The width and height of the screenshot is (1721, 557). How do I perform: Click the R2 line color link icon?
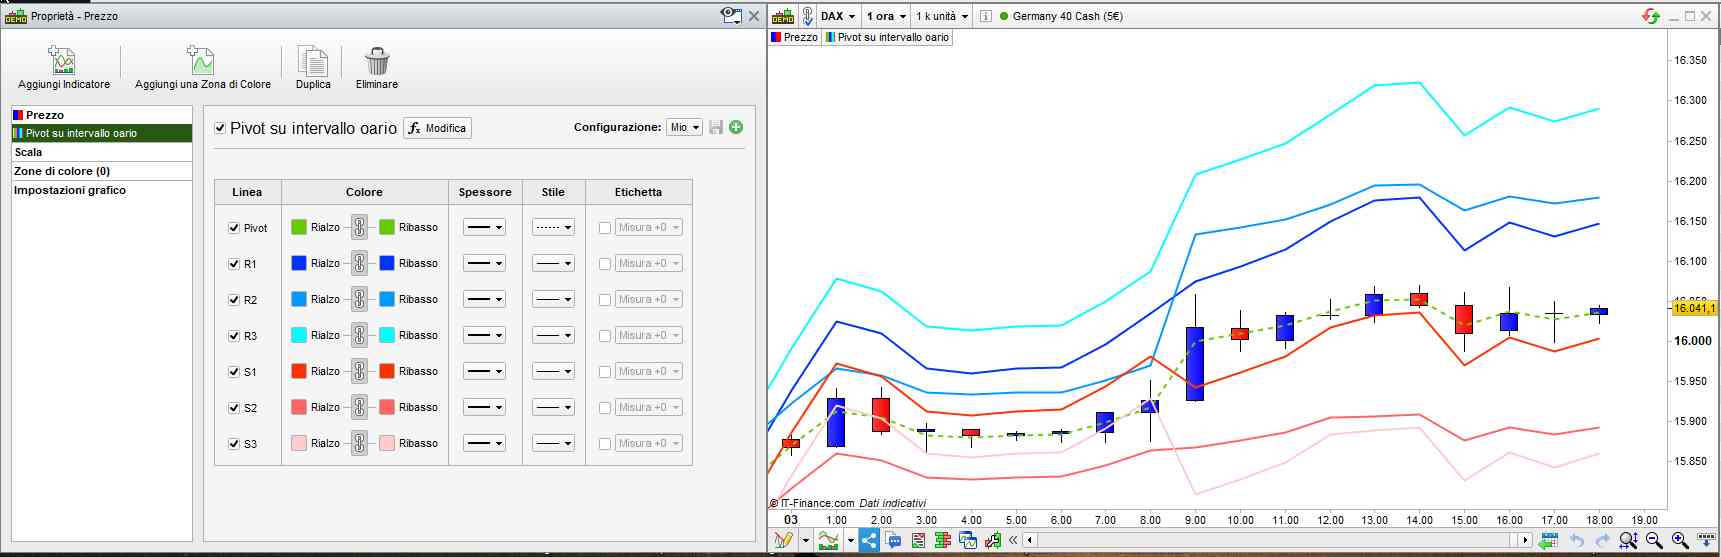click(359, 299)
